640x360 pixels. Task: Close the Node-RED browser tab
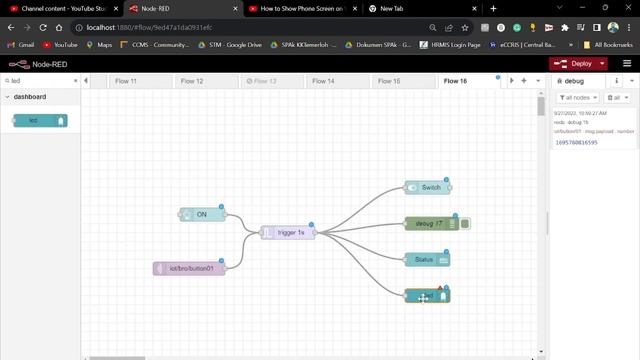[235, 9]
